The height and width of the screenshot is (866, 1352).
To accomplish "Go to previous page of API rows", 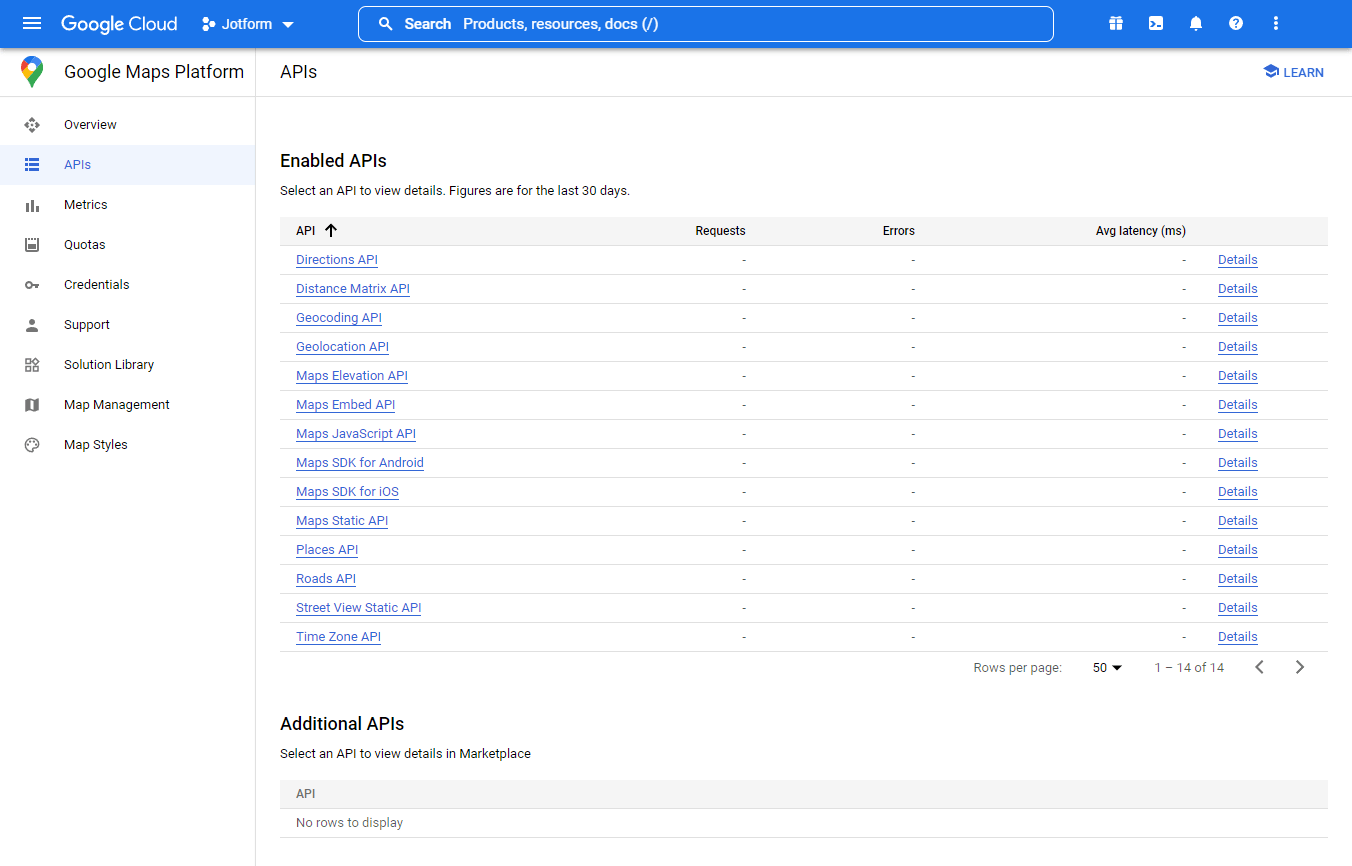I will pyautogui.click(x=1260, y=667).
